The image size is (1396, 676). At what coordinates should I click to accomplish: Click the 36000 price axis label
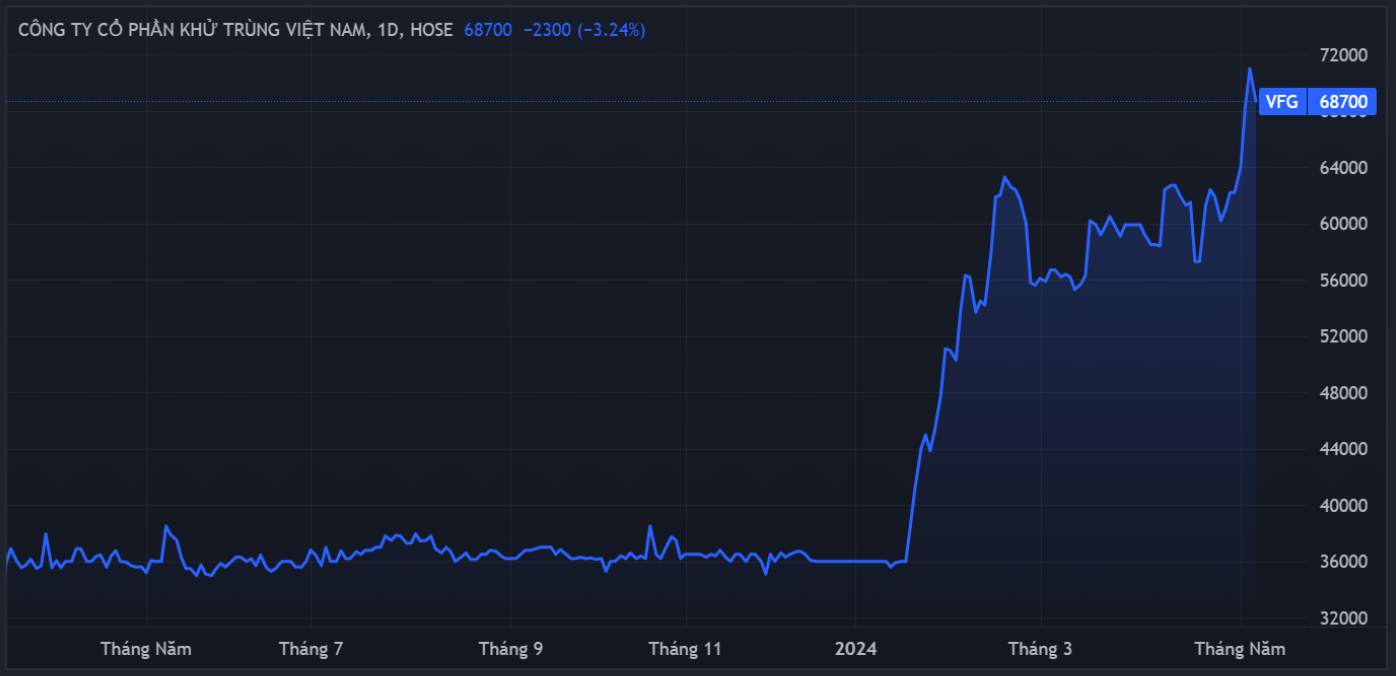(x=1342, y=562)
